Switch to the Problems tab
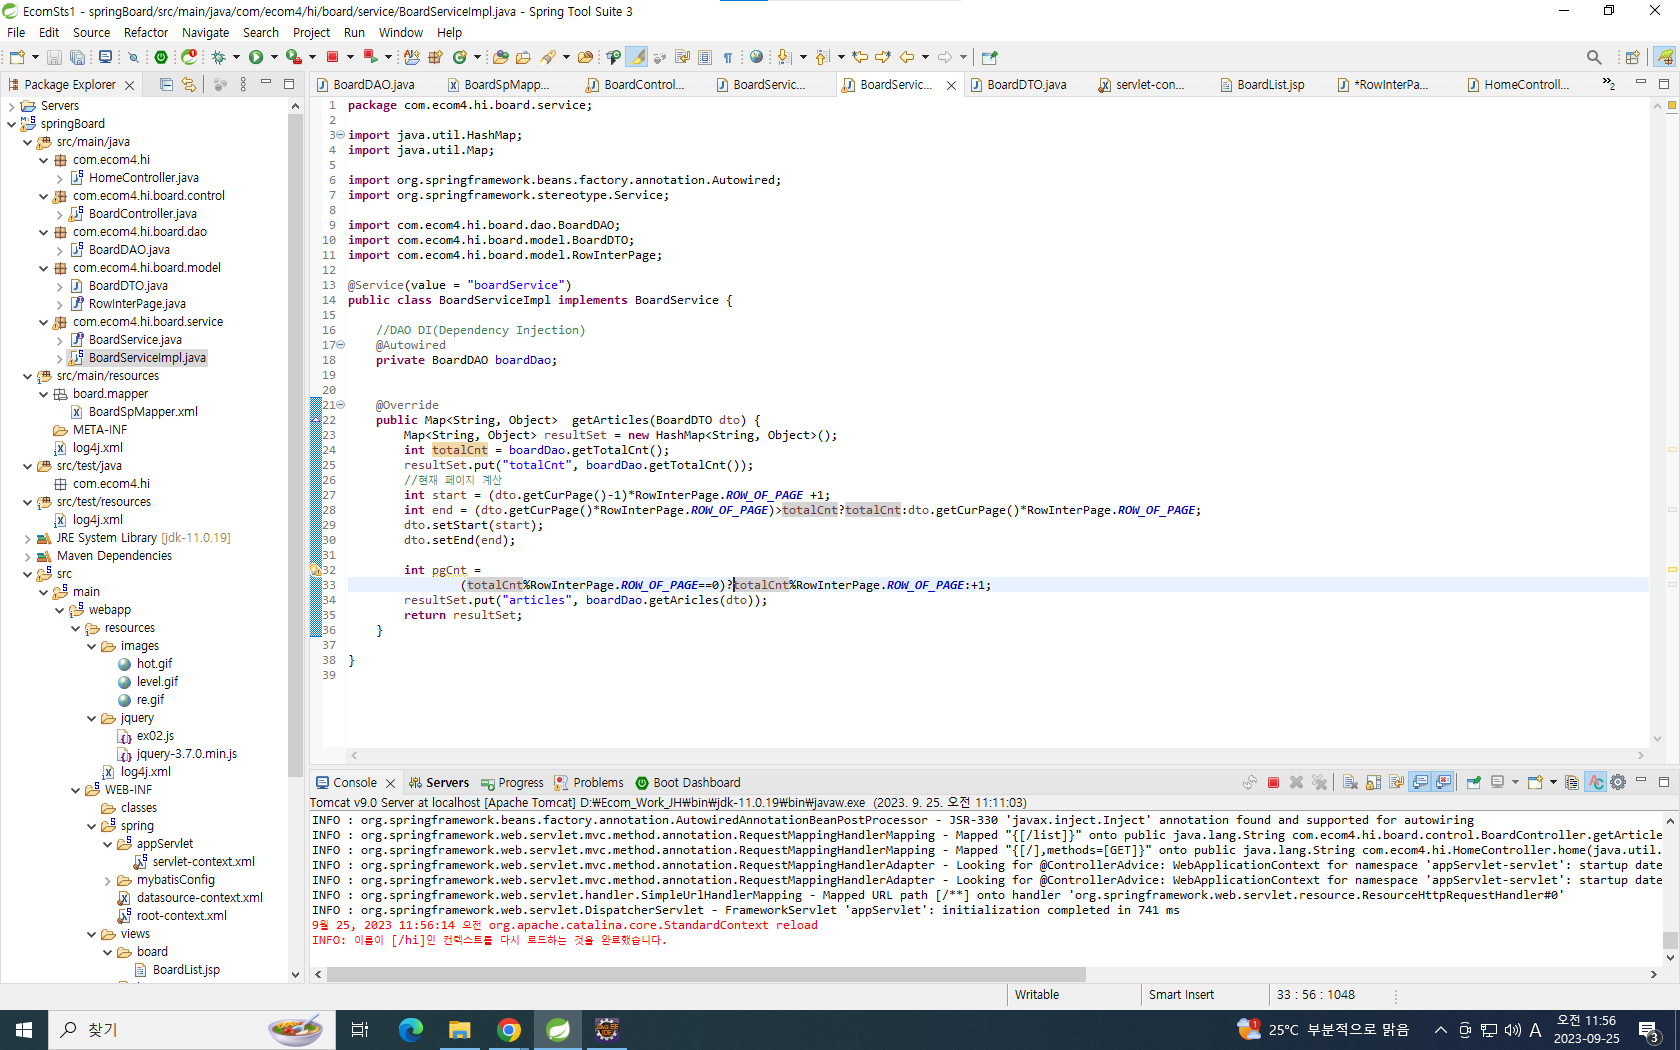The image size is (1680, 1050). click(590, 783)
